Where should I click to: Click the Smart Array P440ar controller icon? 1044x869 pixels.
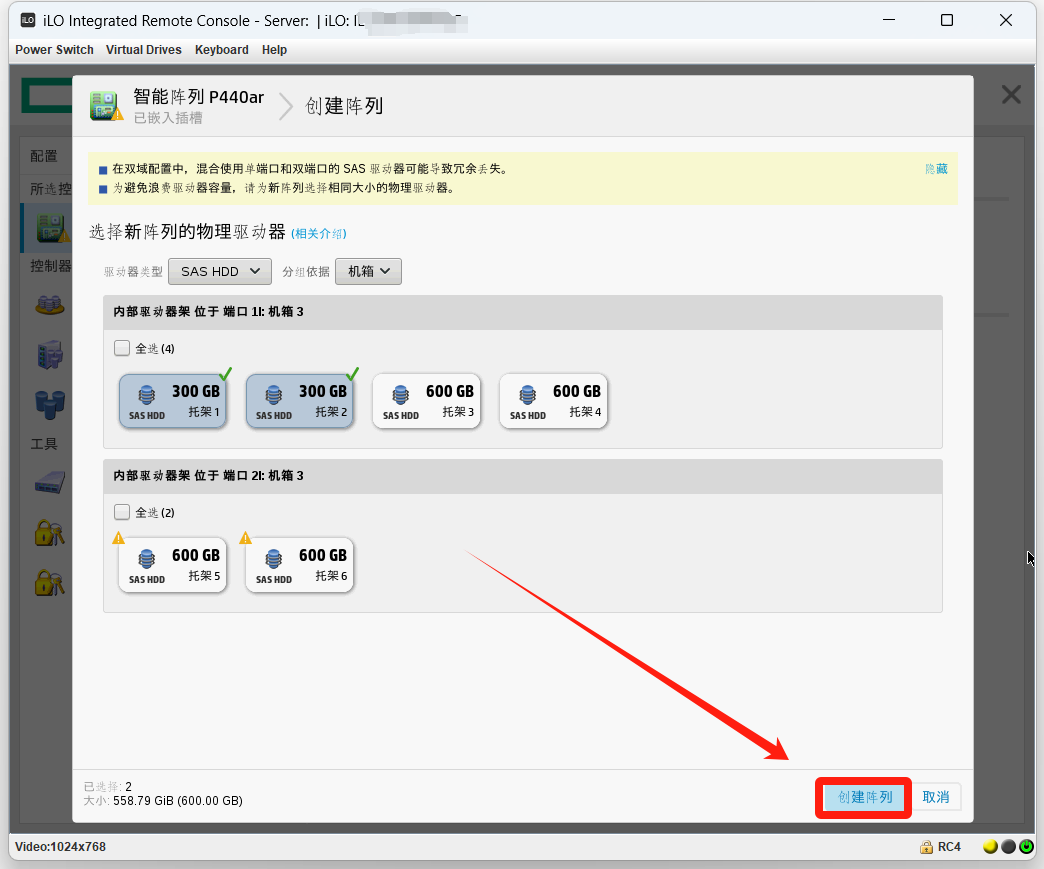pyautogui.click(x=106, y=105)
